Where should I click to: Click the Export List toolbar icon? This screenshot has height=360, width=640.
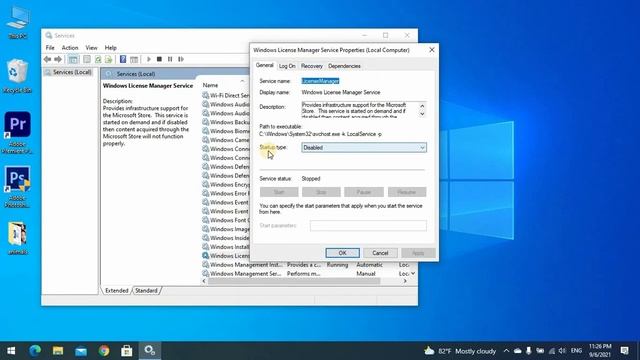pos(108,59)
